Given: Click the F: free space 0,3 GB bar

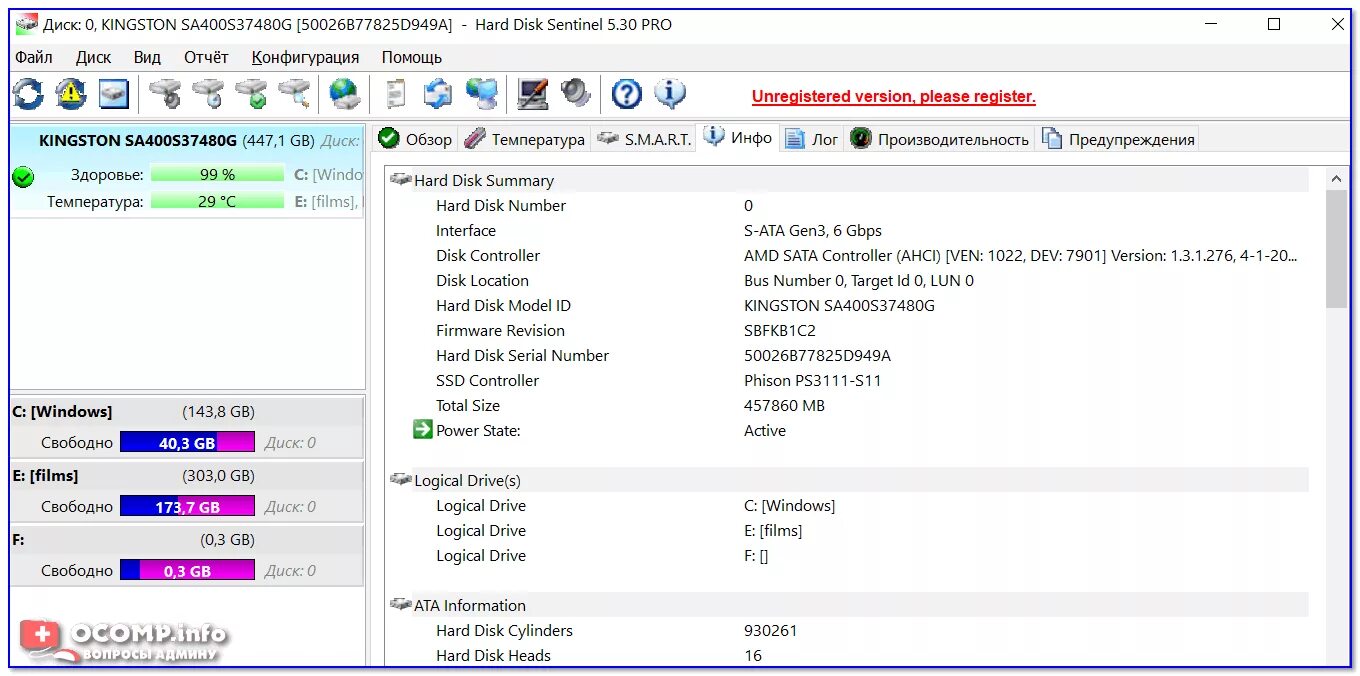Looking at the screenshot, I should (x=187, y=570).
